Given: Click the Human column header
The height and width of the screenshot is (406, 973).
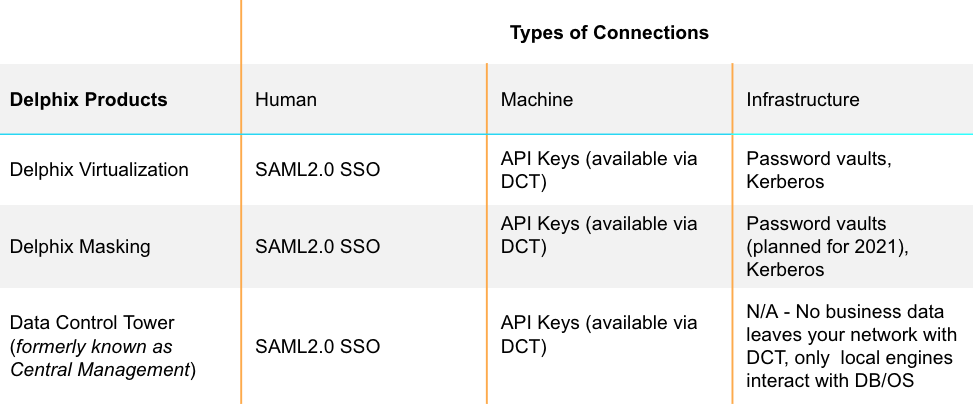Looking at the screenshot, I should 286,100.
